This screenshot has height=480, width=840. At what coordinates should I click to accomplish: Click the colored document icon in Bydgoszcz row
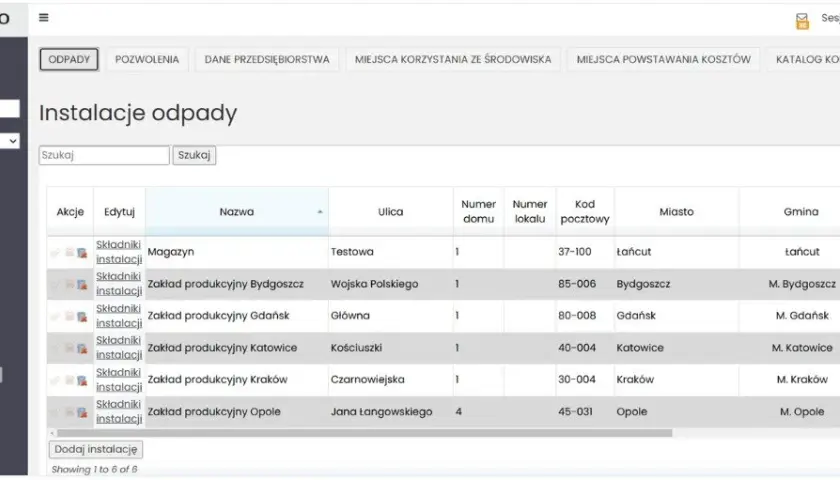pos(82,284)
